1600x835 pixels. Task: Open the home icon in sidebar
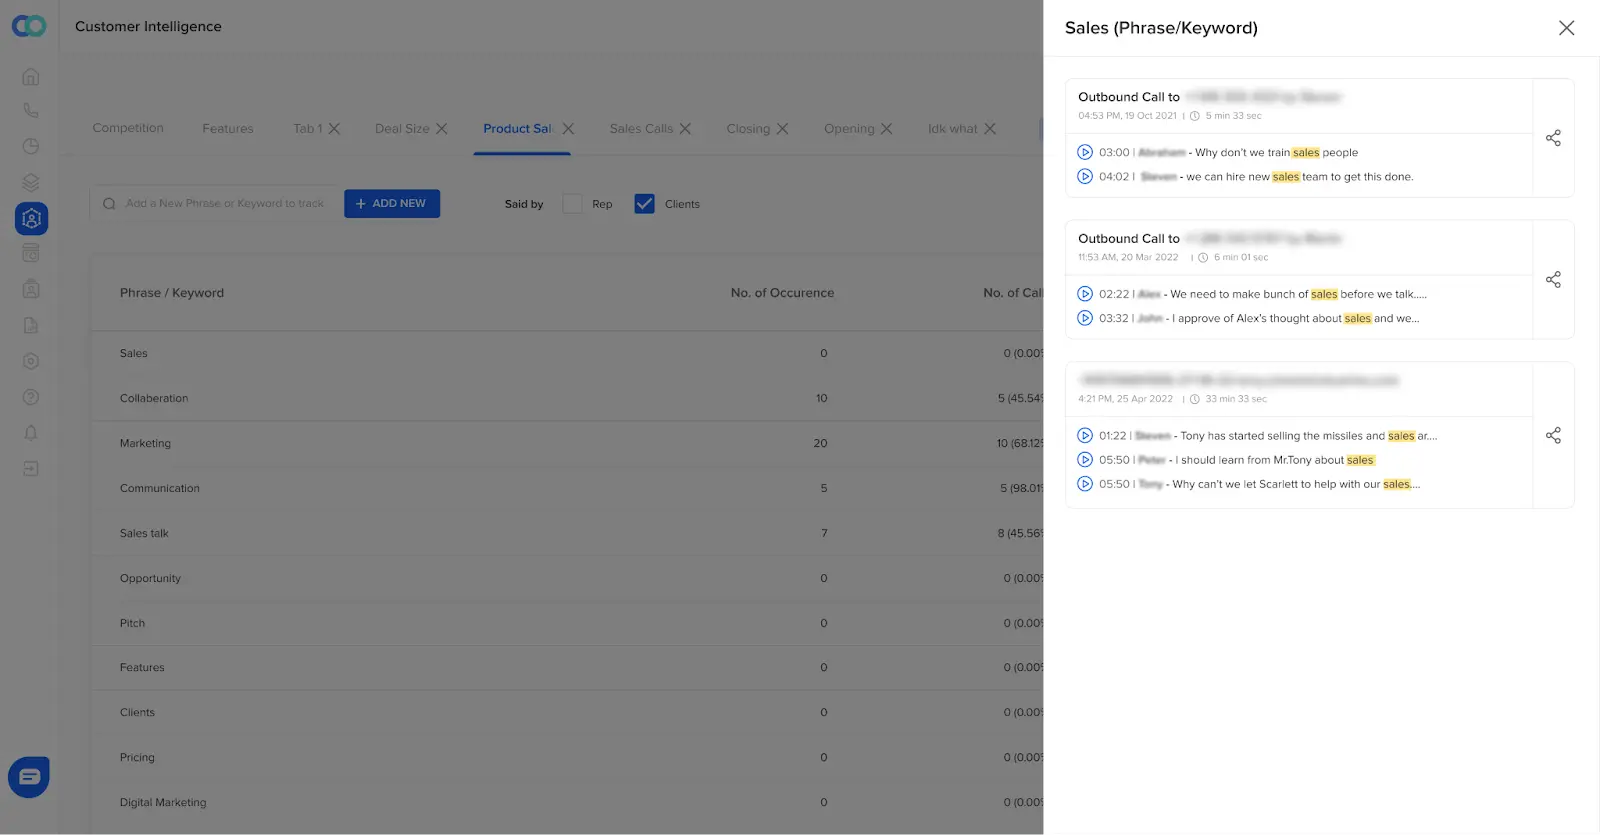click(x=31, y=76)
